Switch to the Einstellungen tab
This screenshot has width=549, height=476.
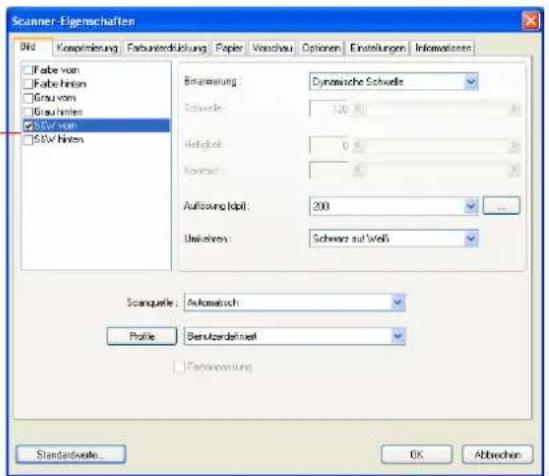pos(378,48)
